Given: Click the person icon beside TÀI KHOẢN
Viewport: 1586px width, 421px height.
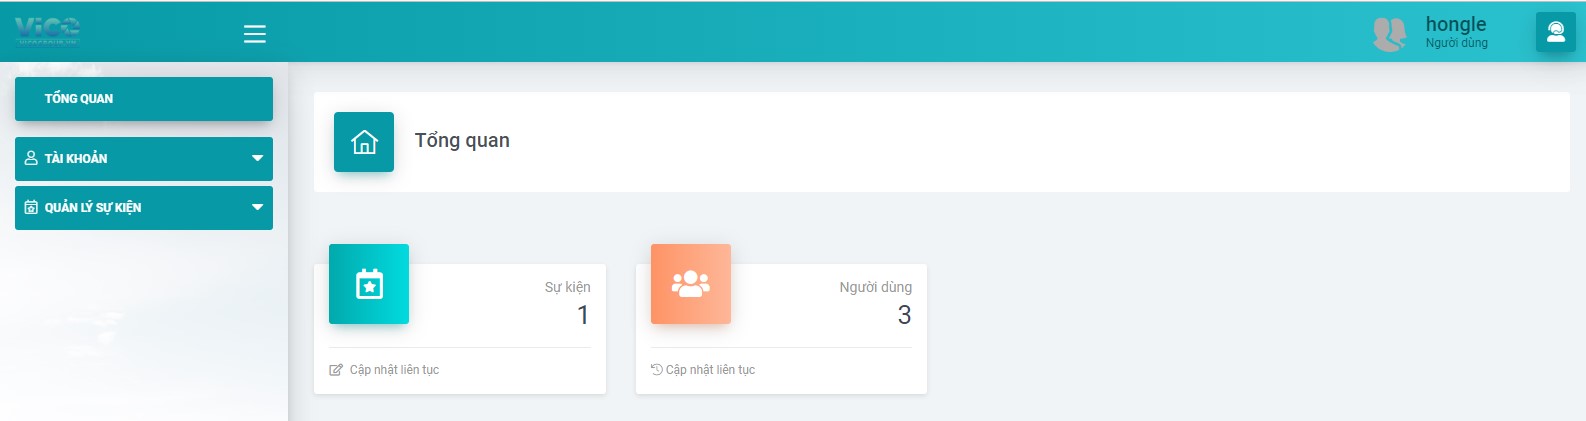Looking at the screenshot, I should pos(31,158).
